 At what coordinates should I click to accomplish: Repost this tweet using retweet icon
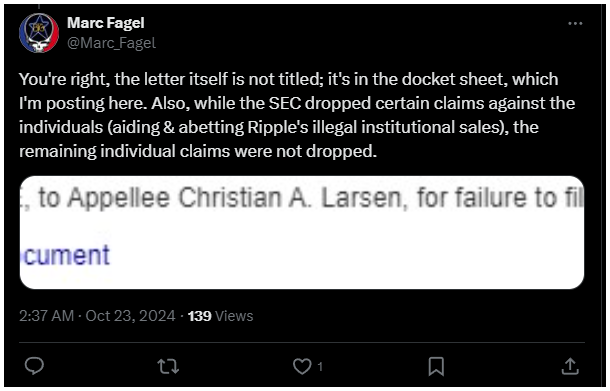[x=168, y=366]
